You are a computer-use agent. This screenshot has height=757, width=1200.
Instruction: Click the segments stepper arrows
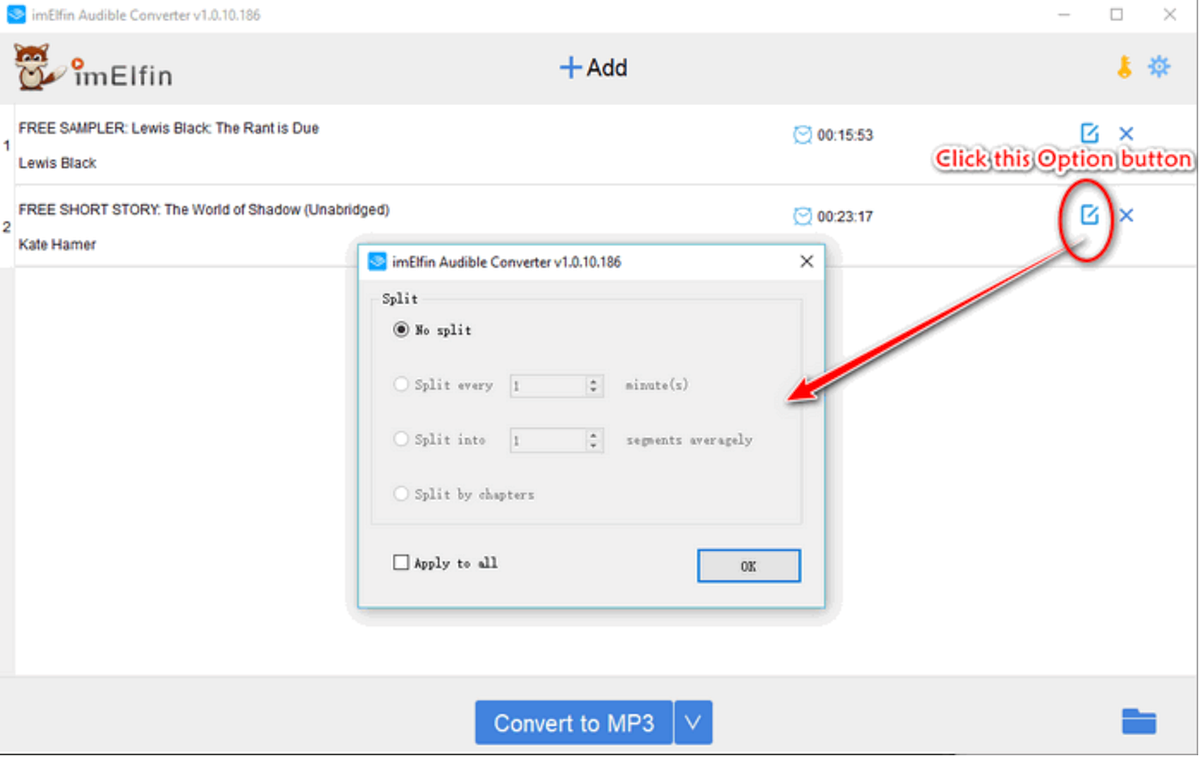[x=594, y=440]
